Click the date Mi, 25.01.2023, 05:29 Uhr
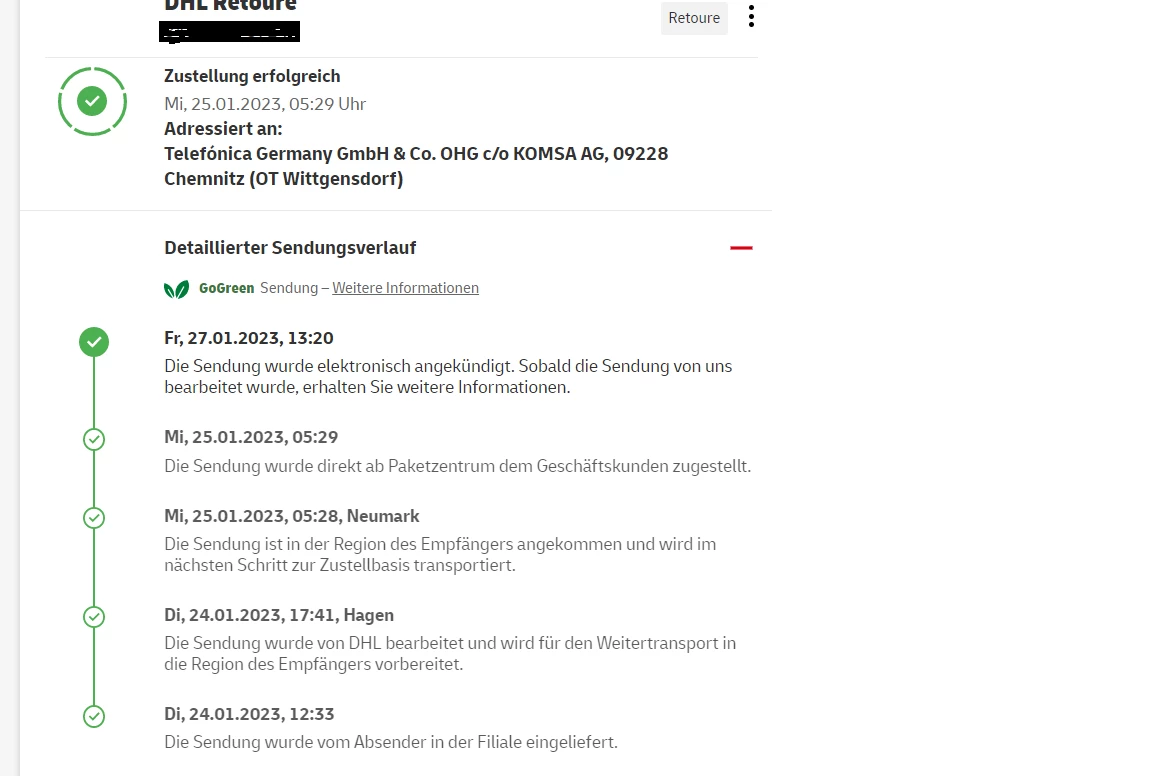 pyautogui.click(x=265, y=104)
